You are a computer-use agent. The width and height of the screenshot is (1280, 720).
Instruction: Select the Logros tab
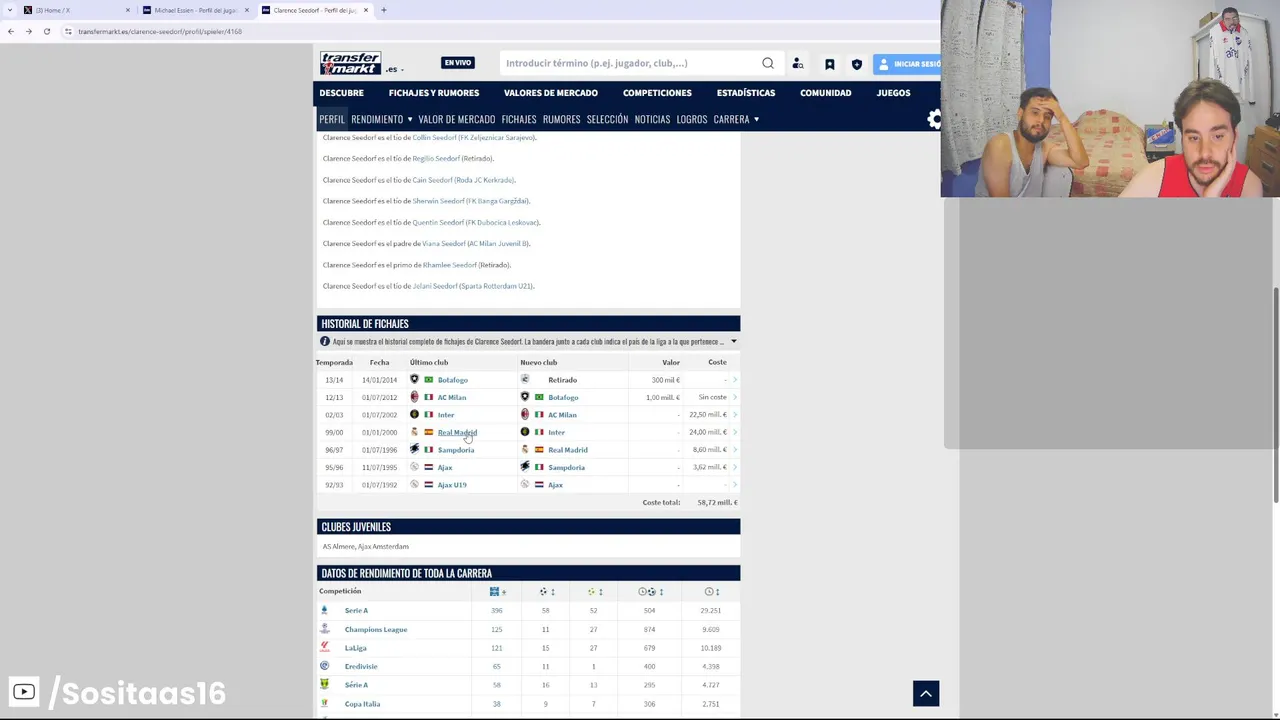click(x=692, y=119)
